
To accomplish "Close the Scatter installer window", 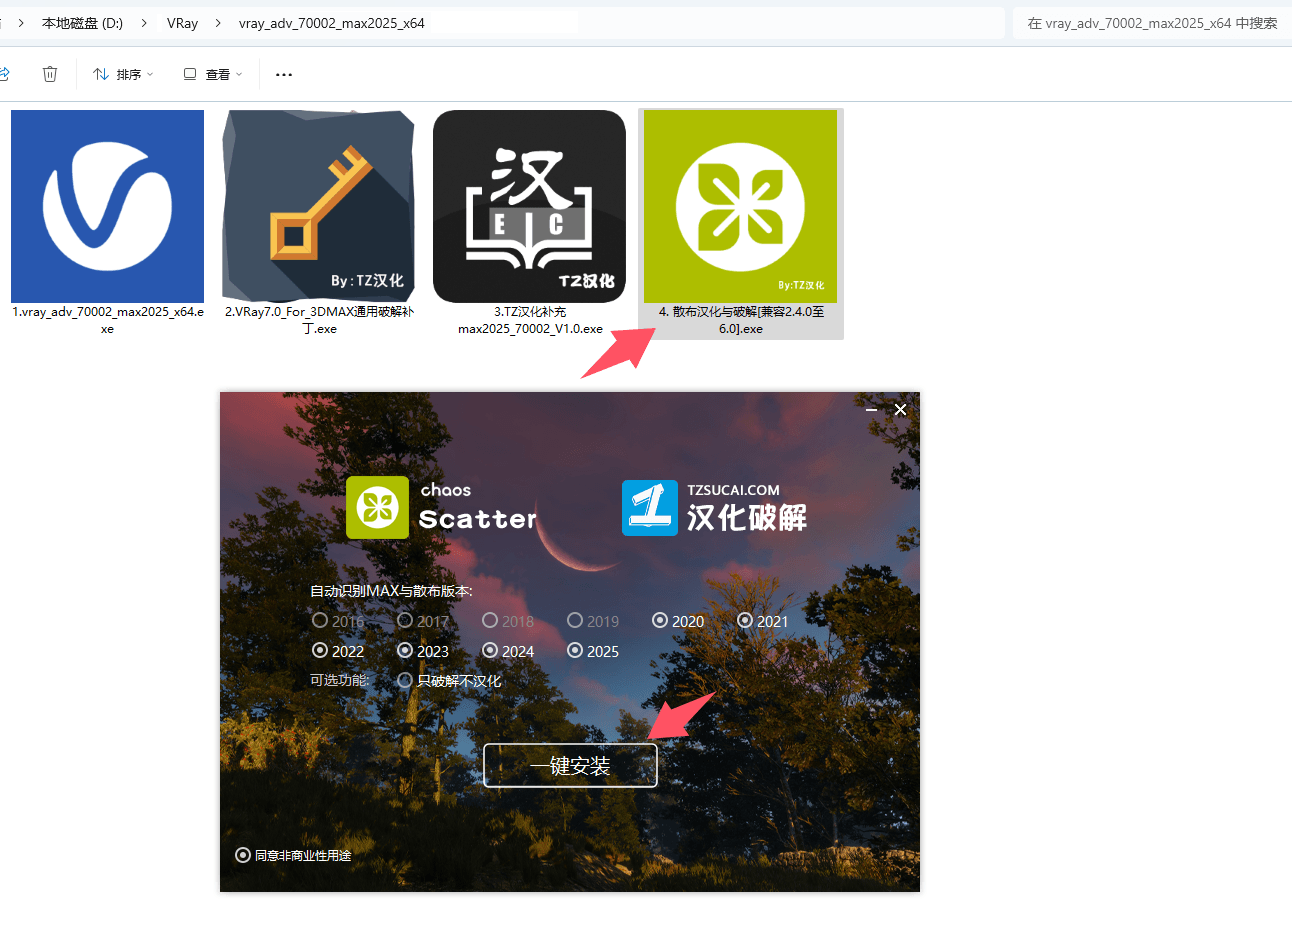I will [x=900, y=409].
